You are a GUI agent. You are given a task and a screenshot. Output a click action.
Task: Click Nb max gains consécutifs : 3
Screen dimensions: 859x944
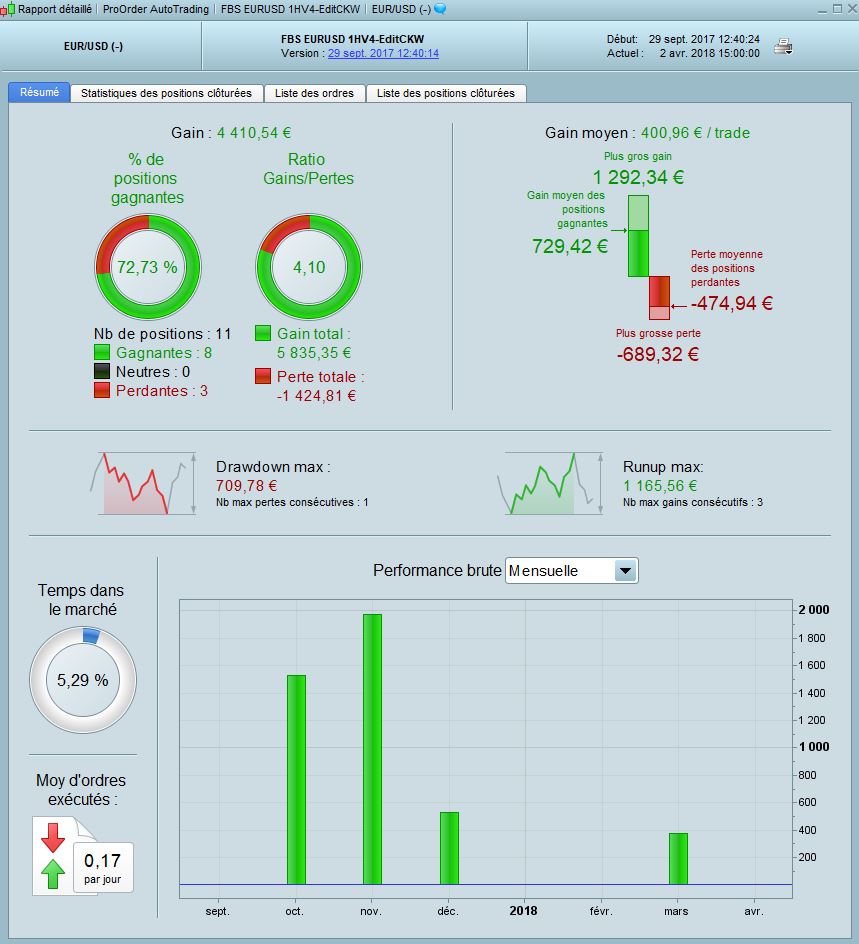pos(693,502)
